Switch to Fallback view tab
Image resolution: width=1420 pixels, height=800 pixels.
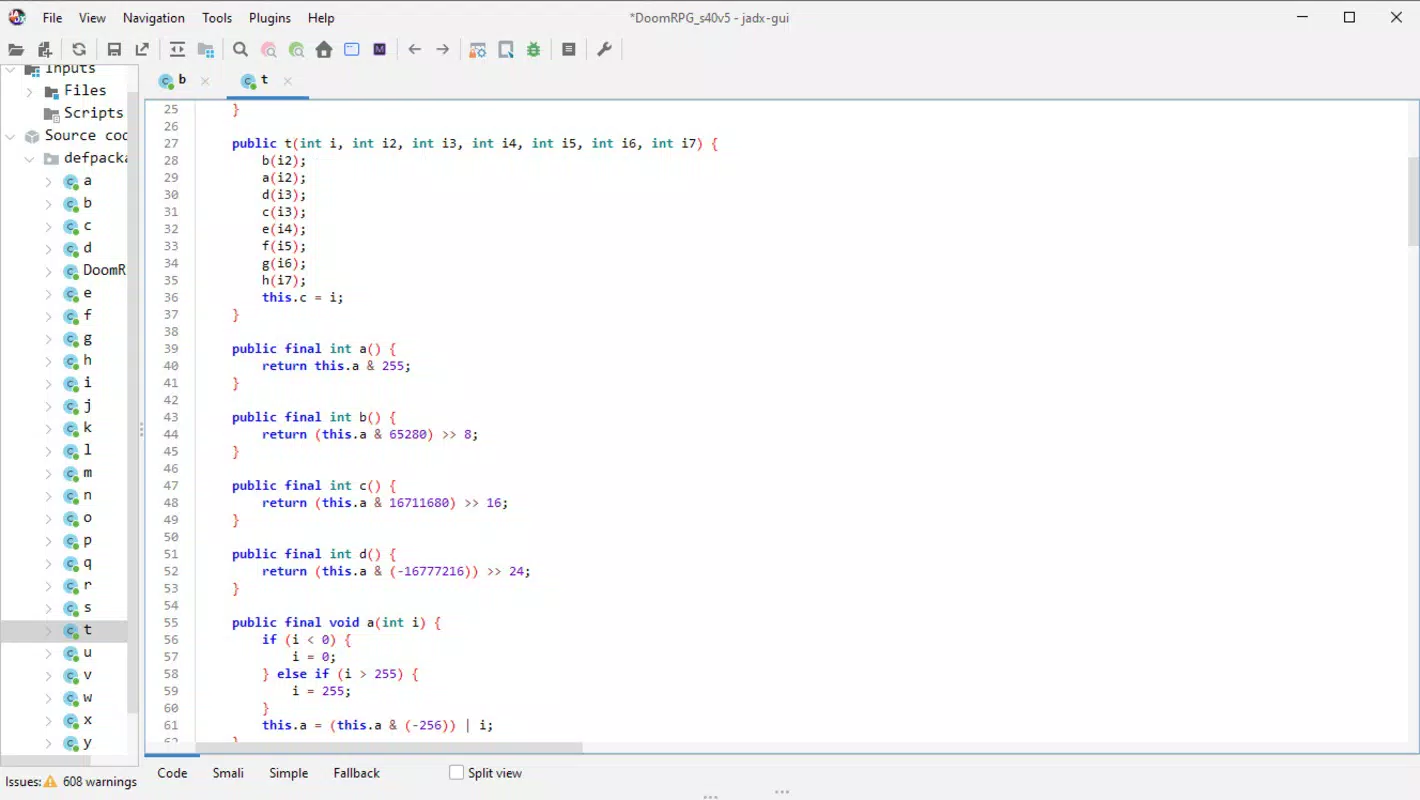356,773
